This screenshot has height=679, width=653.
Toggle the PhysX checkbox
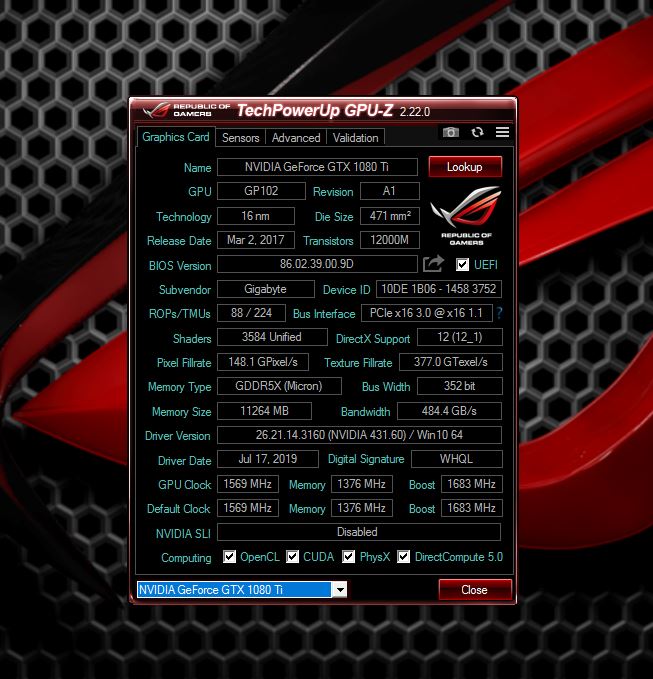pos(348,556)
